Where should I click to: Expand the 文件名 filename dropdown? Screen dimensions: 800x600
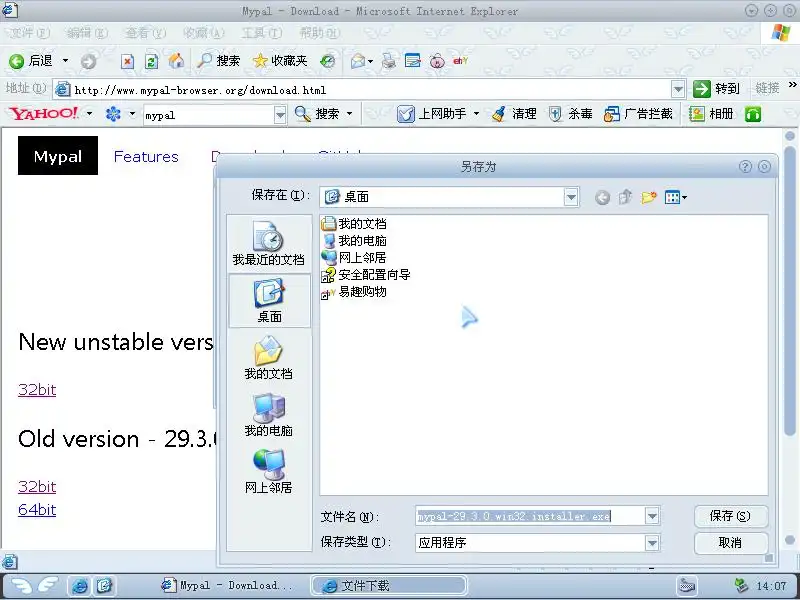(x=652, y=516)
